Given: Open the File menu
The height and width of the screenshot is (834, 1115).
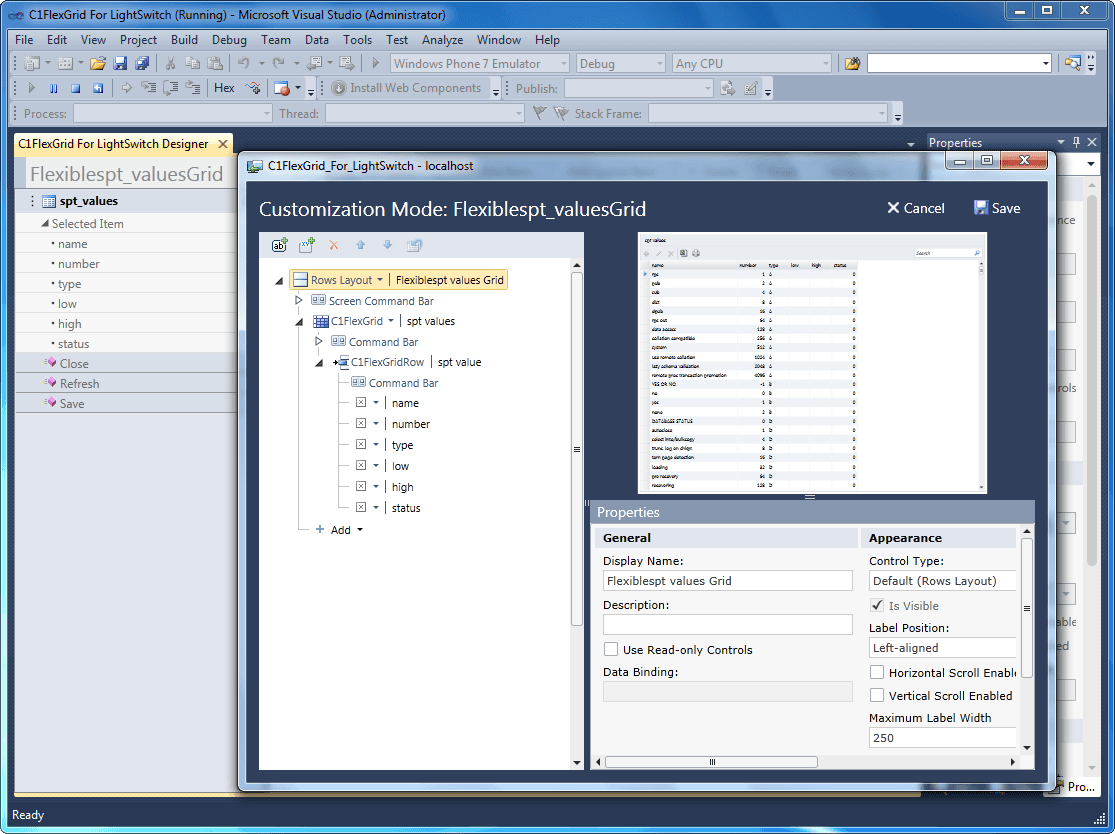Looking at the screenshot, I should (24, 40).
